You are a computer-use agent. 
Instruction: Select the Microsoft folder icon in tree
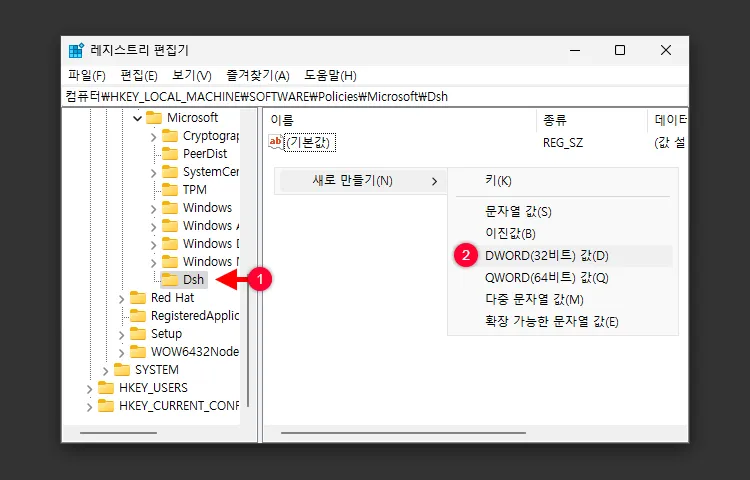(x=154, y=118)
